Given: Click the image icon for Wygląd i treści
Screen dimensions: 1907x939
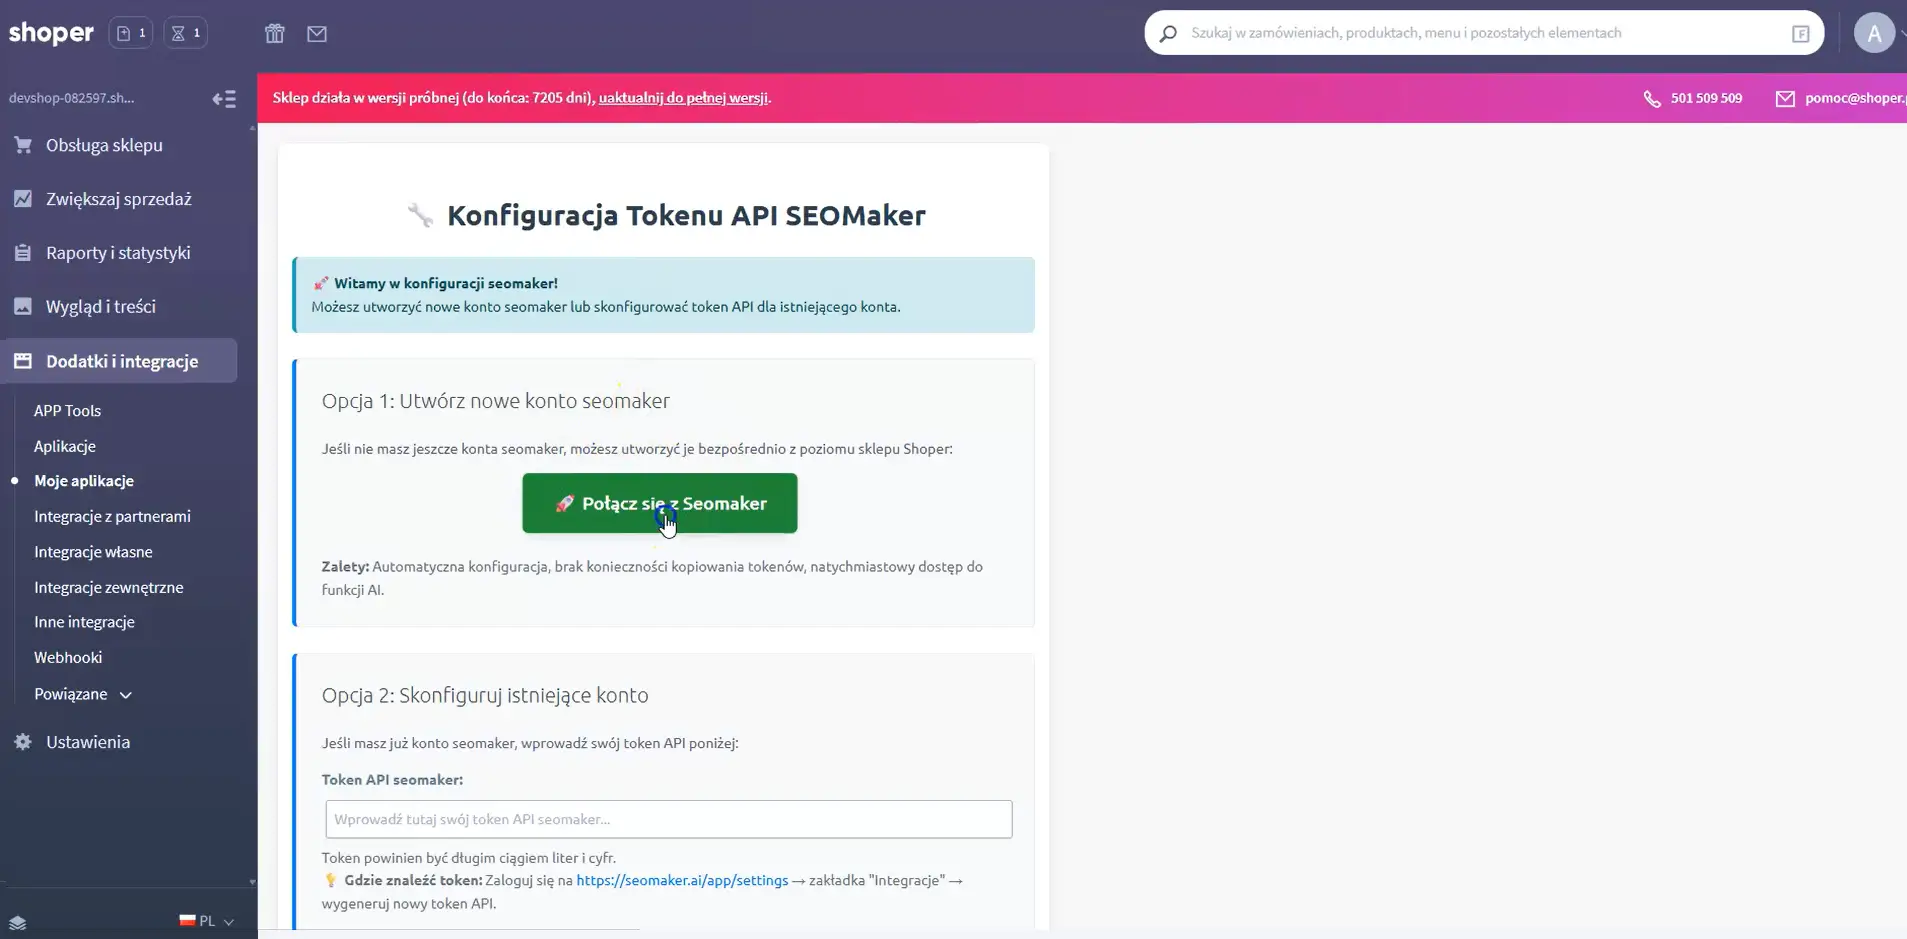Looking at the screenshot, I should (x=23, y=307).
